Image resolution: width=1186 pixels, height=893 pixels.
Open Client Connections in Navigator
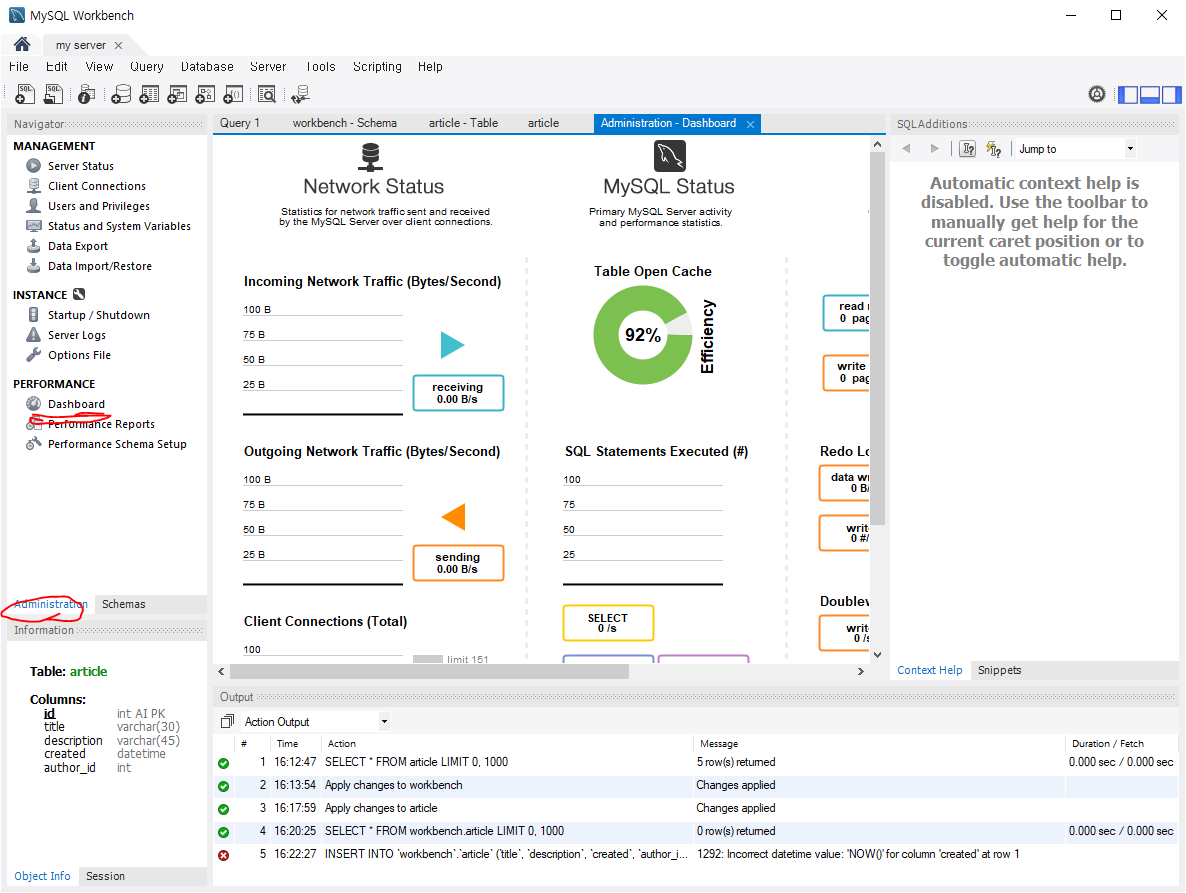pyautogui.click(x=97, y=186)
